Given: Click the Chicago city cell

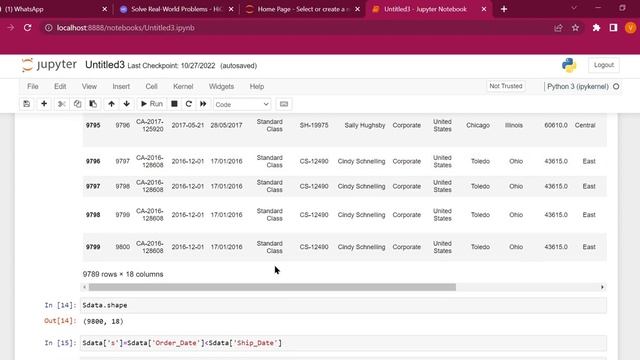Looking at the screenshot, I should pyautogui.click(x=478, y=125).
